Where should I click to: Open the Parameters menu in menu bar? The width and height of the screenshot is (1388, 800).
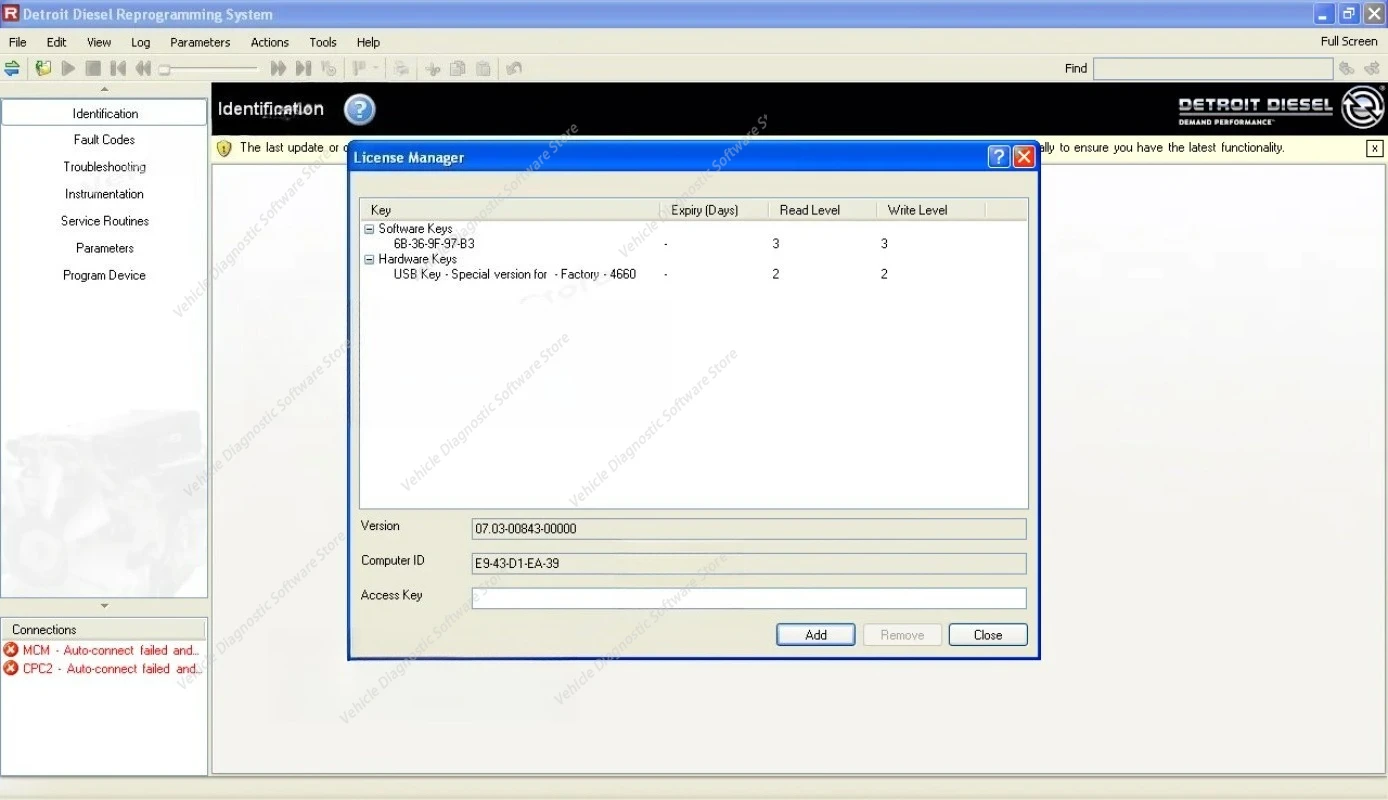(200, 42)
